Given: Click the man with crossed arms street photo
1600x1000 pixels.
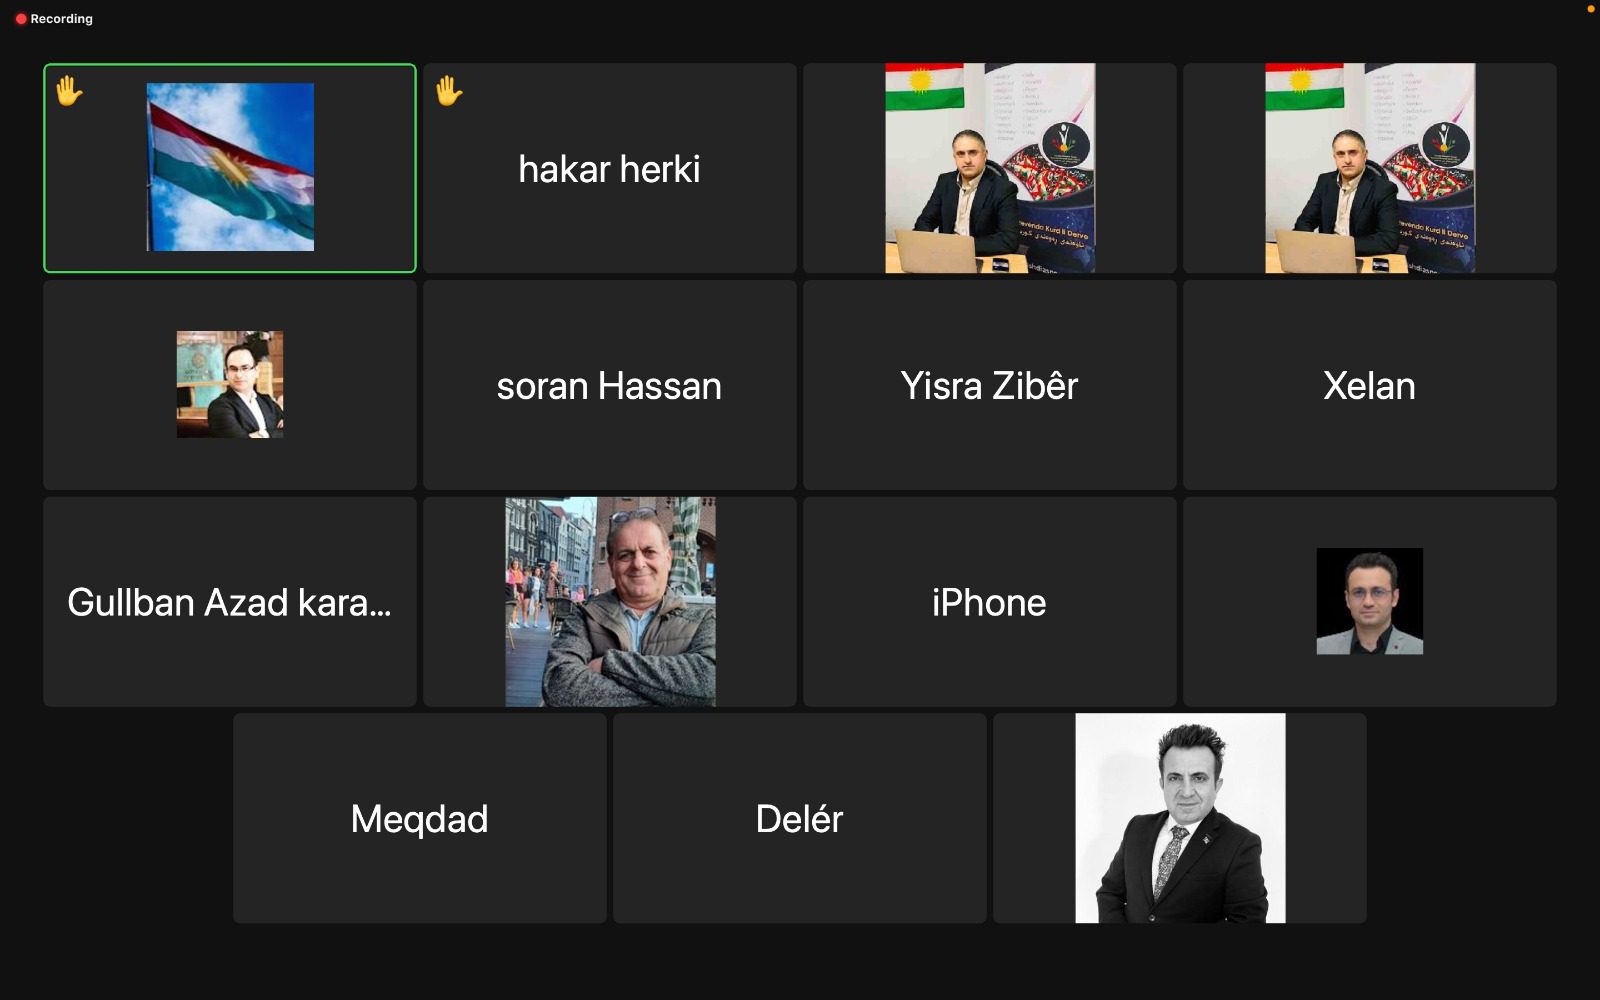Looking at the screenshot, I should pyautogui.click(x=610, y=602).
